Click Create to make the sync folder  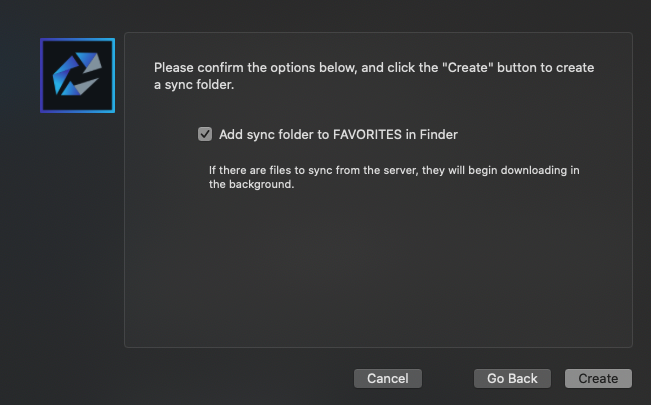click(x=598, y=378)
